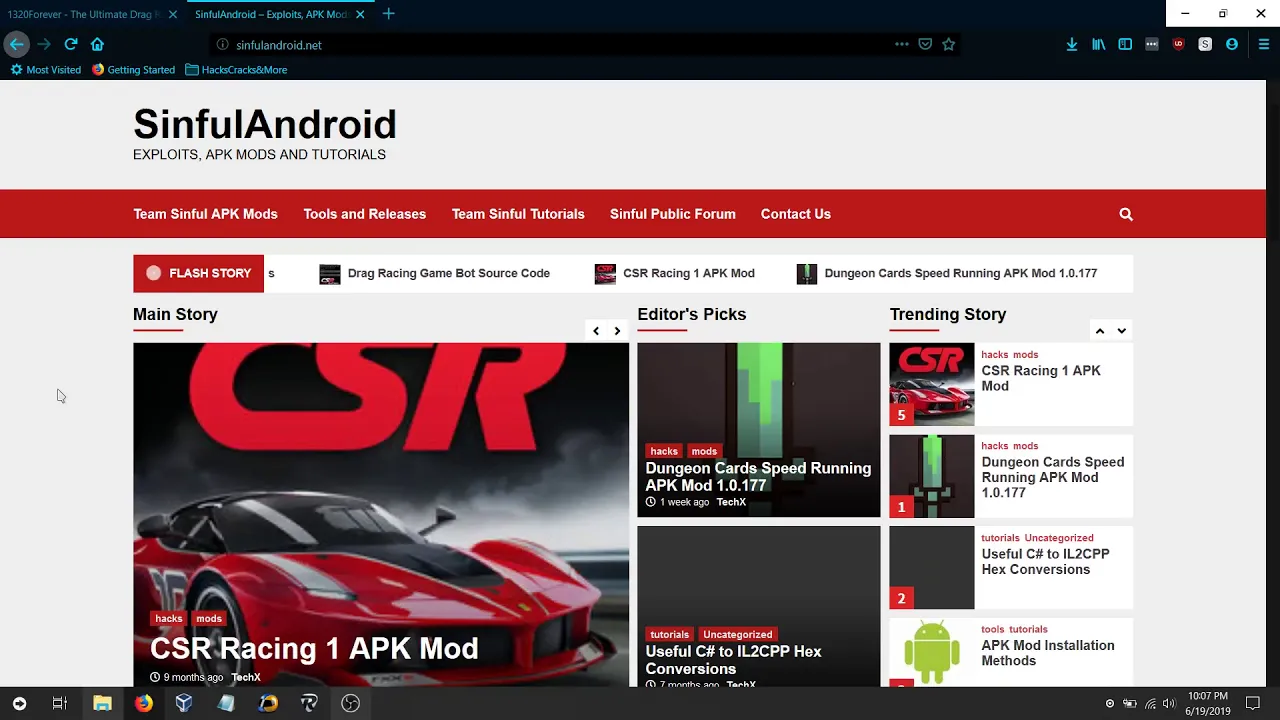Viewport: 1280px width, 720px height.
Task: Open OBS Studio from taskbar
Action: click(x=350, y=703)
